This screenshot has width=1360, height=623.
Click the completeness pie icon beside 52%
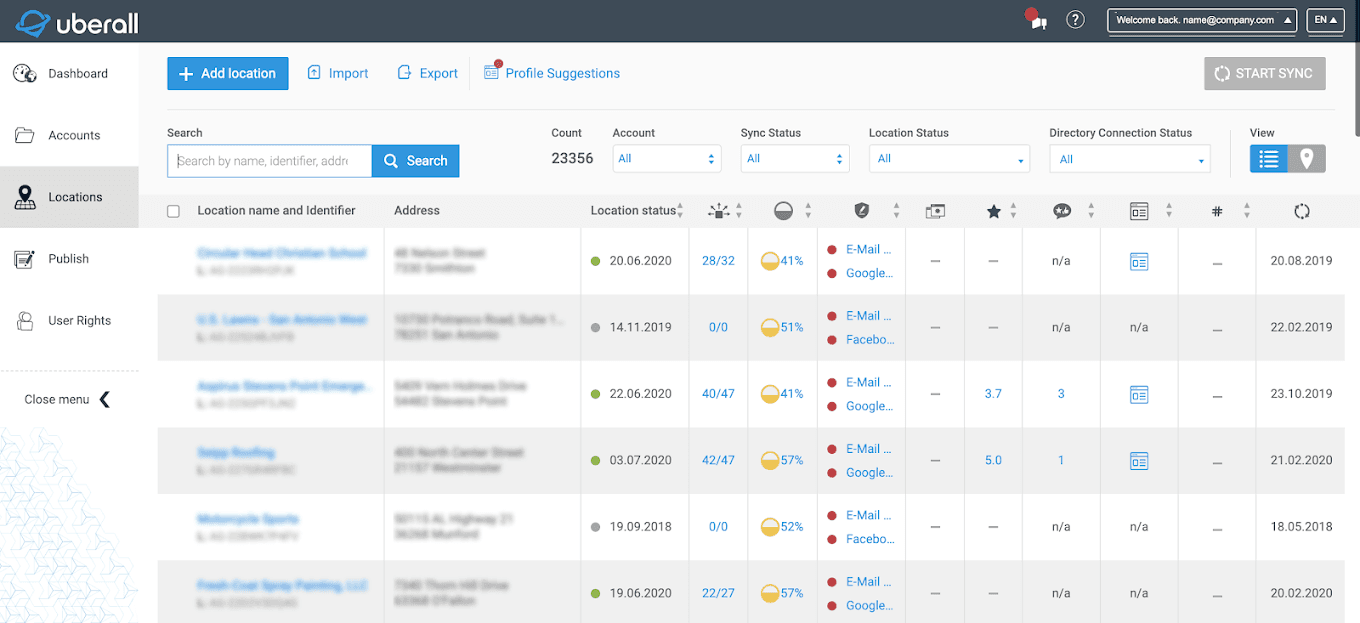(770, 527)
